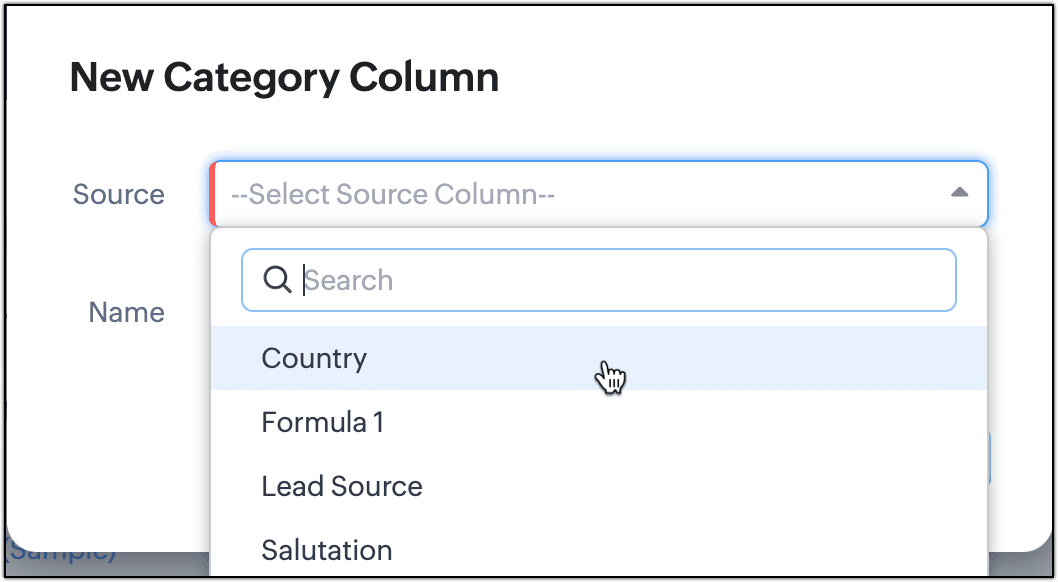Collapse the list with the caret arrow
Screen dimensions: 1058x582
(x=959, y=193)
